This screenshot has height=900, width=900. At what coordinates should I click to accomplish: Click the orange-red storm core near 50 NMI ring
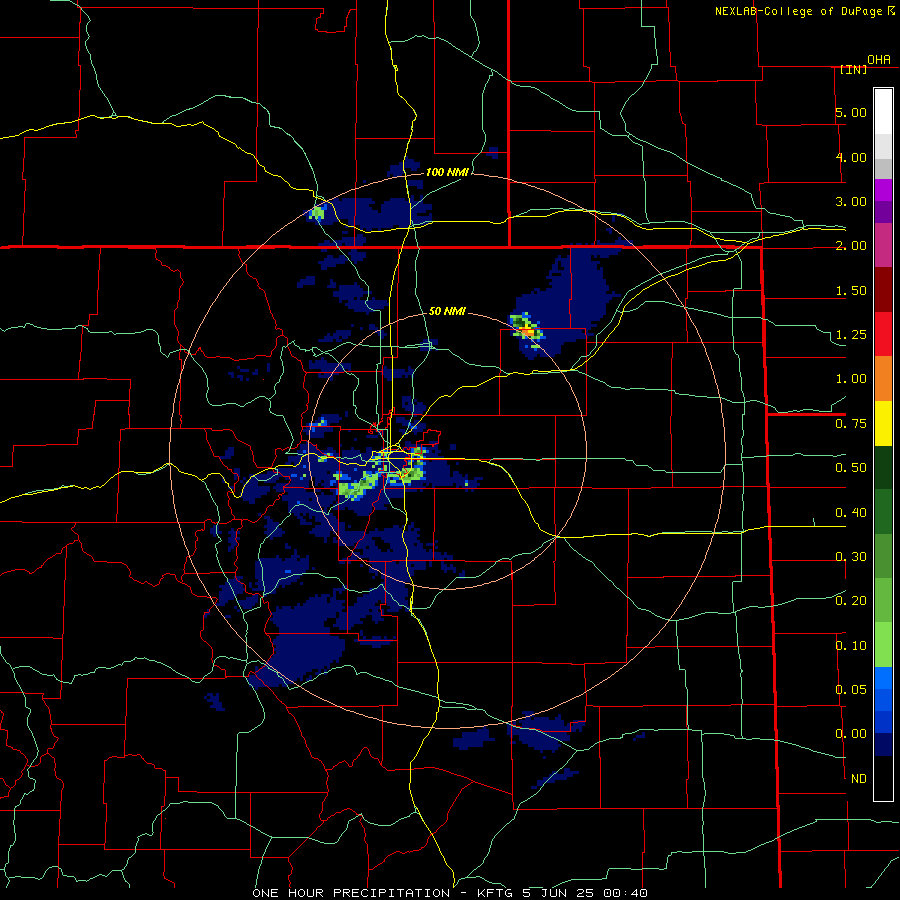click(528, 331)
